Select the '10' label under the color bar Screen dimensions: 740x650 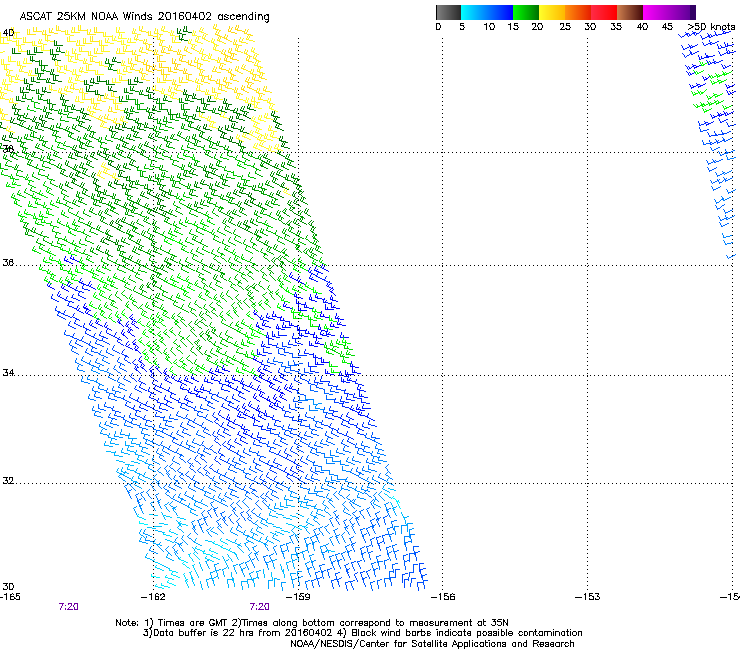click(x=489, y=27)
